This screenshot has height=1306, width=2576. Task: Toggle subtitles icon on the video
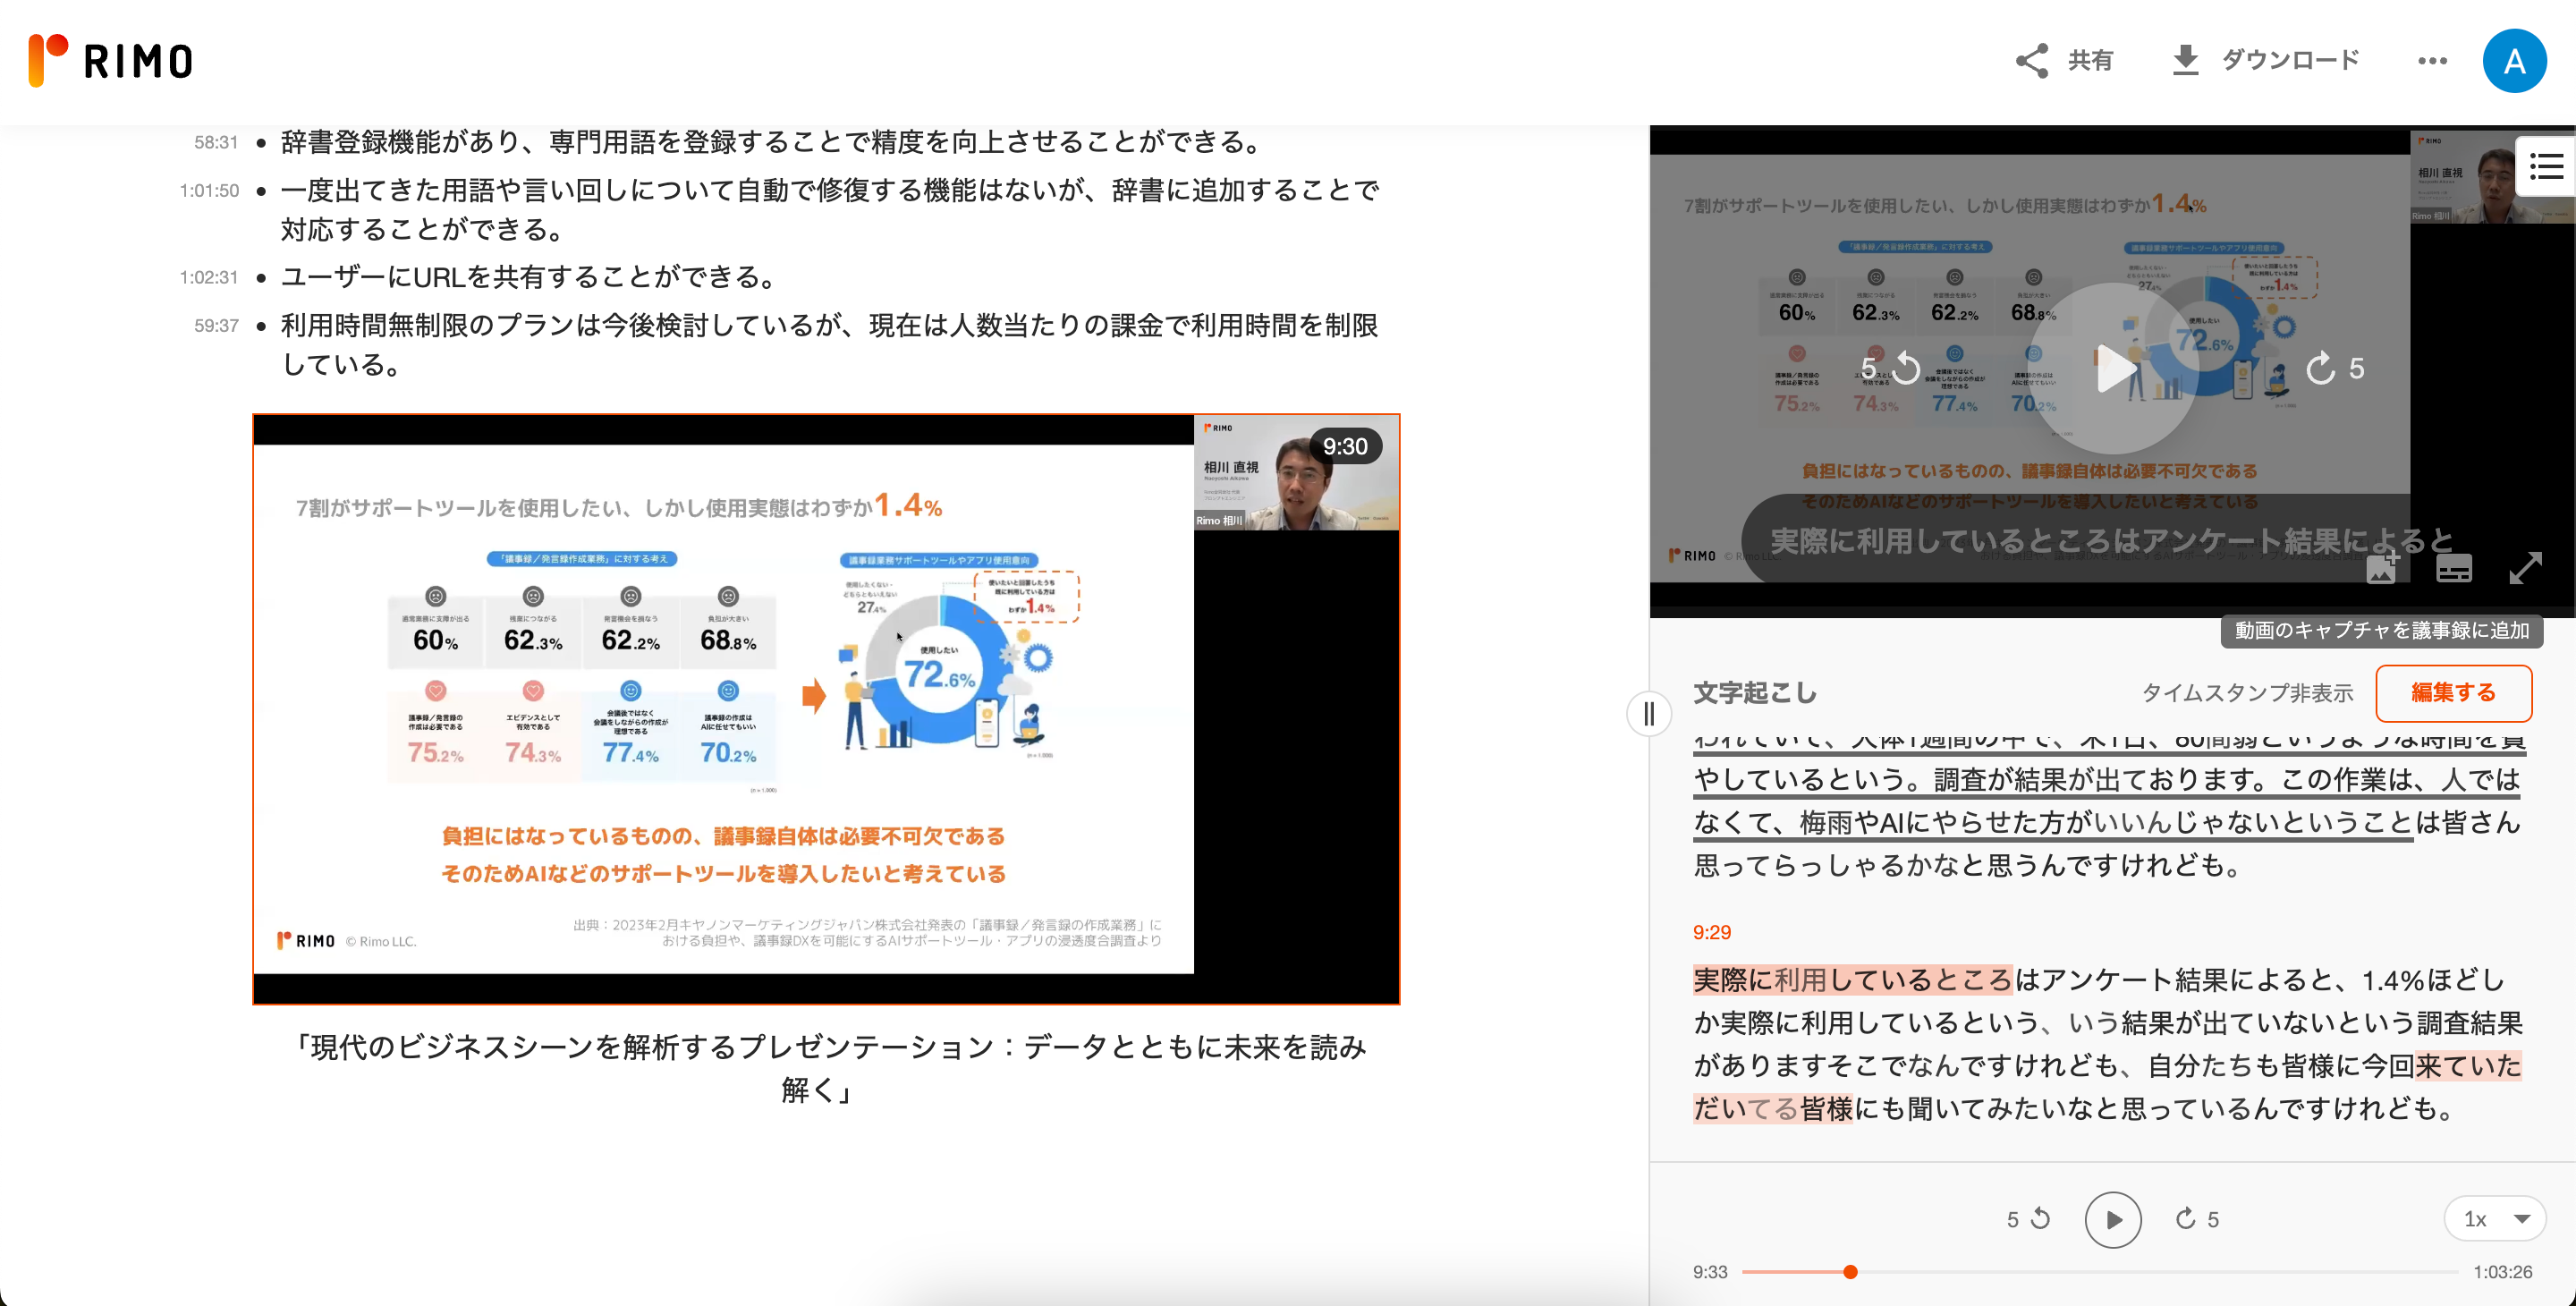(2454, 568)
